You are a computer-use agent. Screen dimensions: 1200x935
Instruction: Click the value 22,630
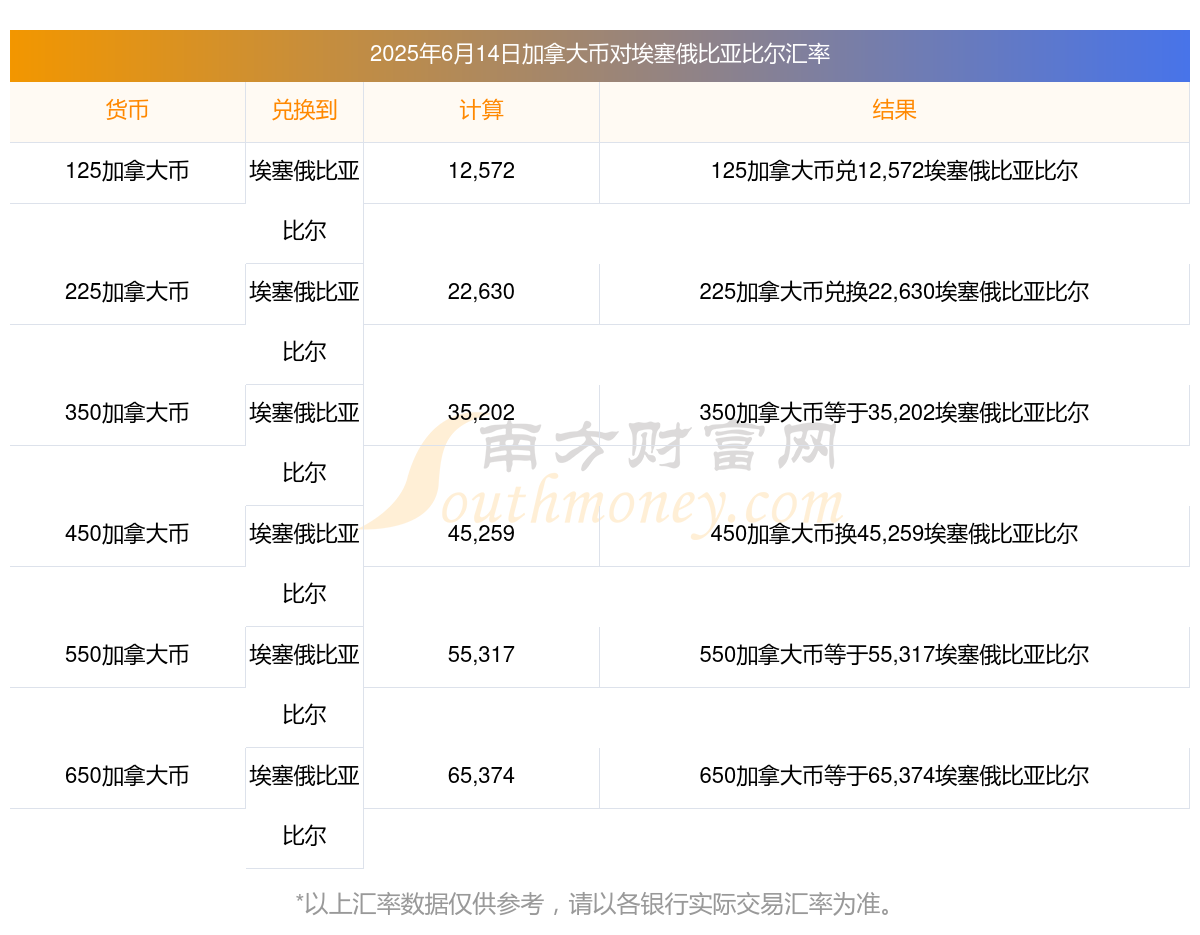click(481, 292)
